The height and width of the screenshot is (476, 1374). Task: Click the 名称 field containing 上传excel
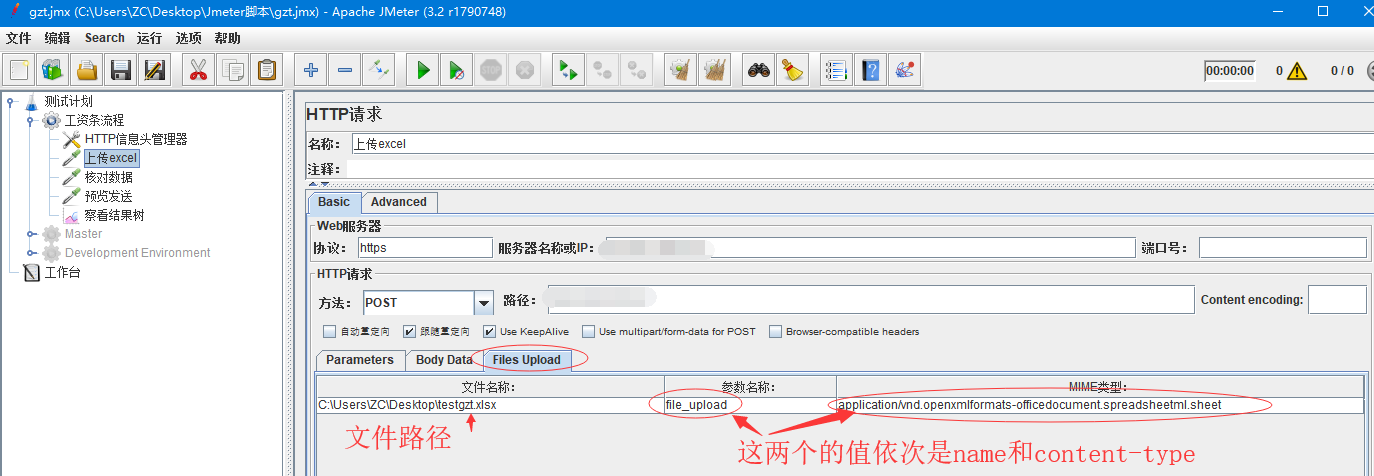(x=862, y=143)
